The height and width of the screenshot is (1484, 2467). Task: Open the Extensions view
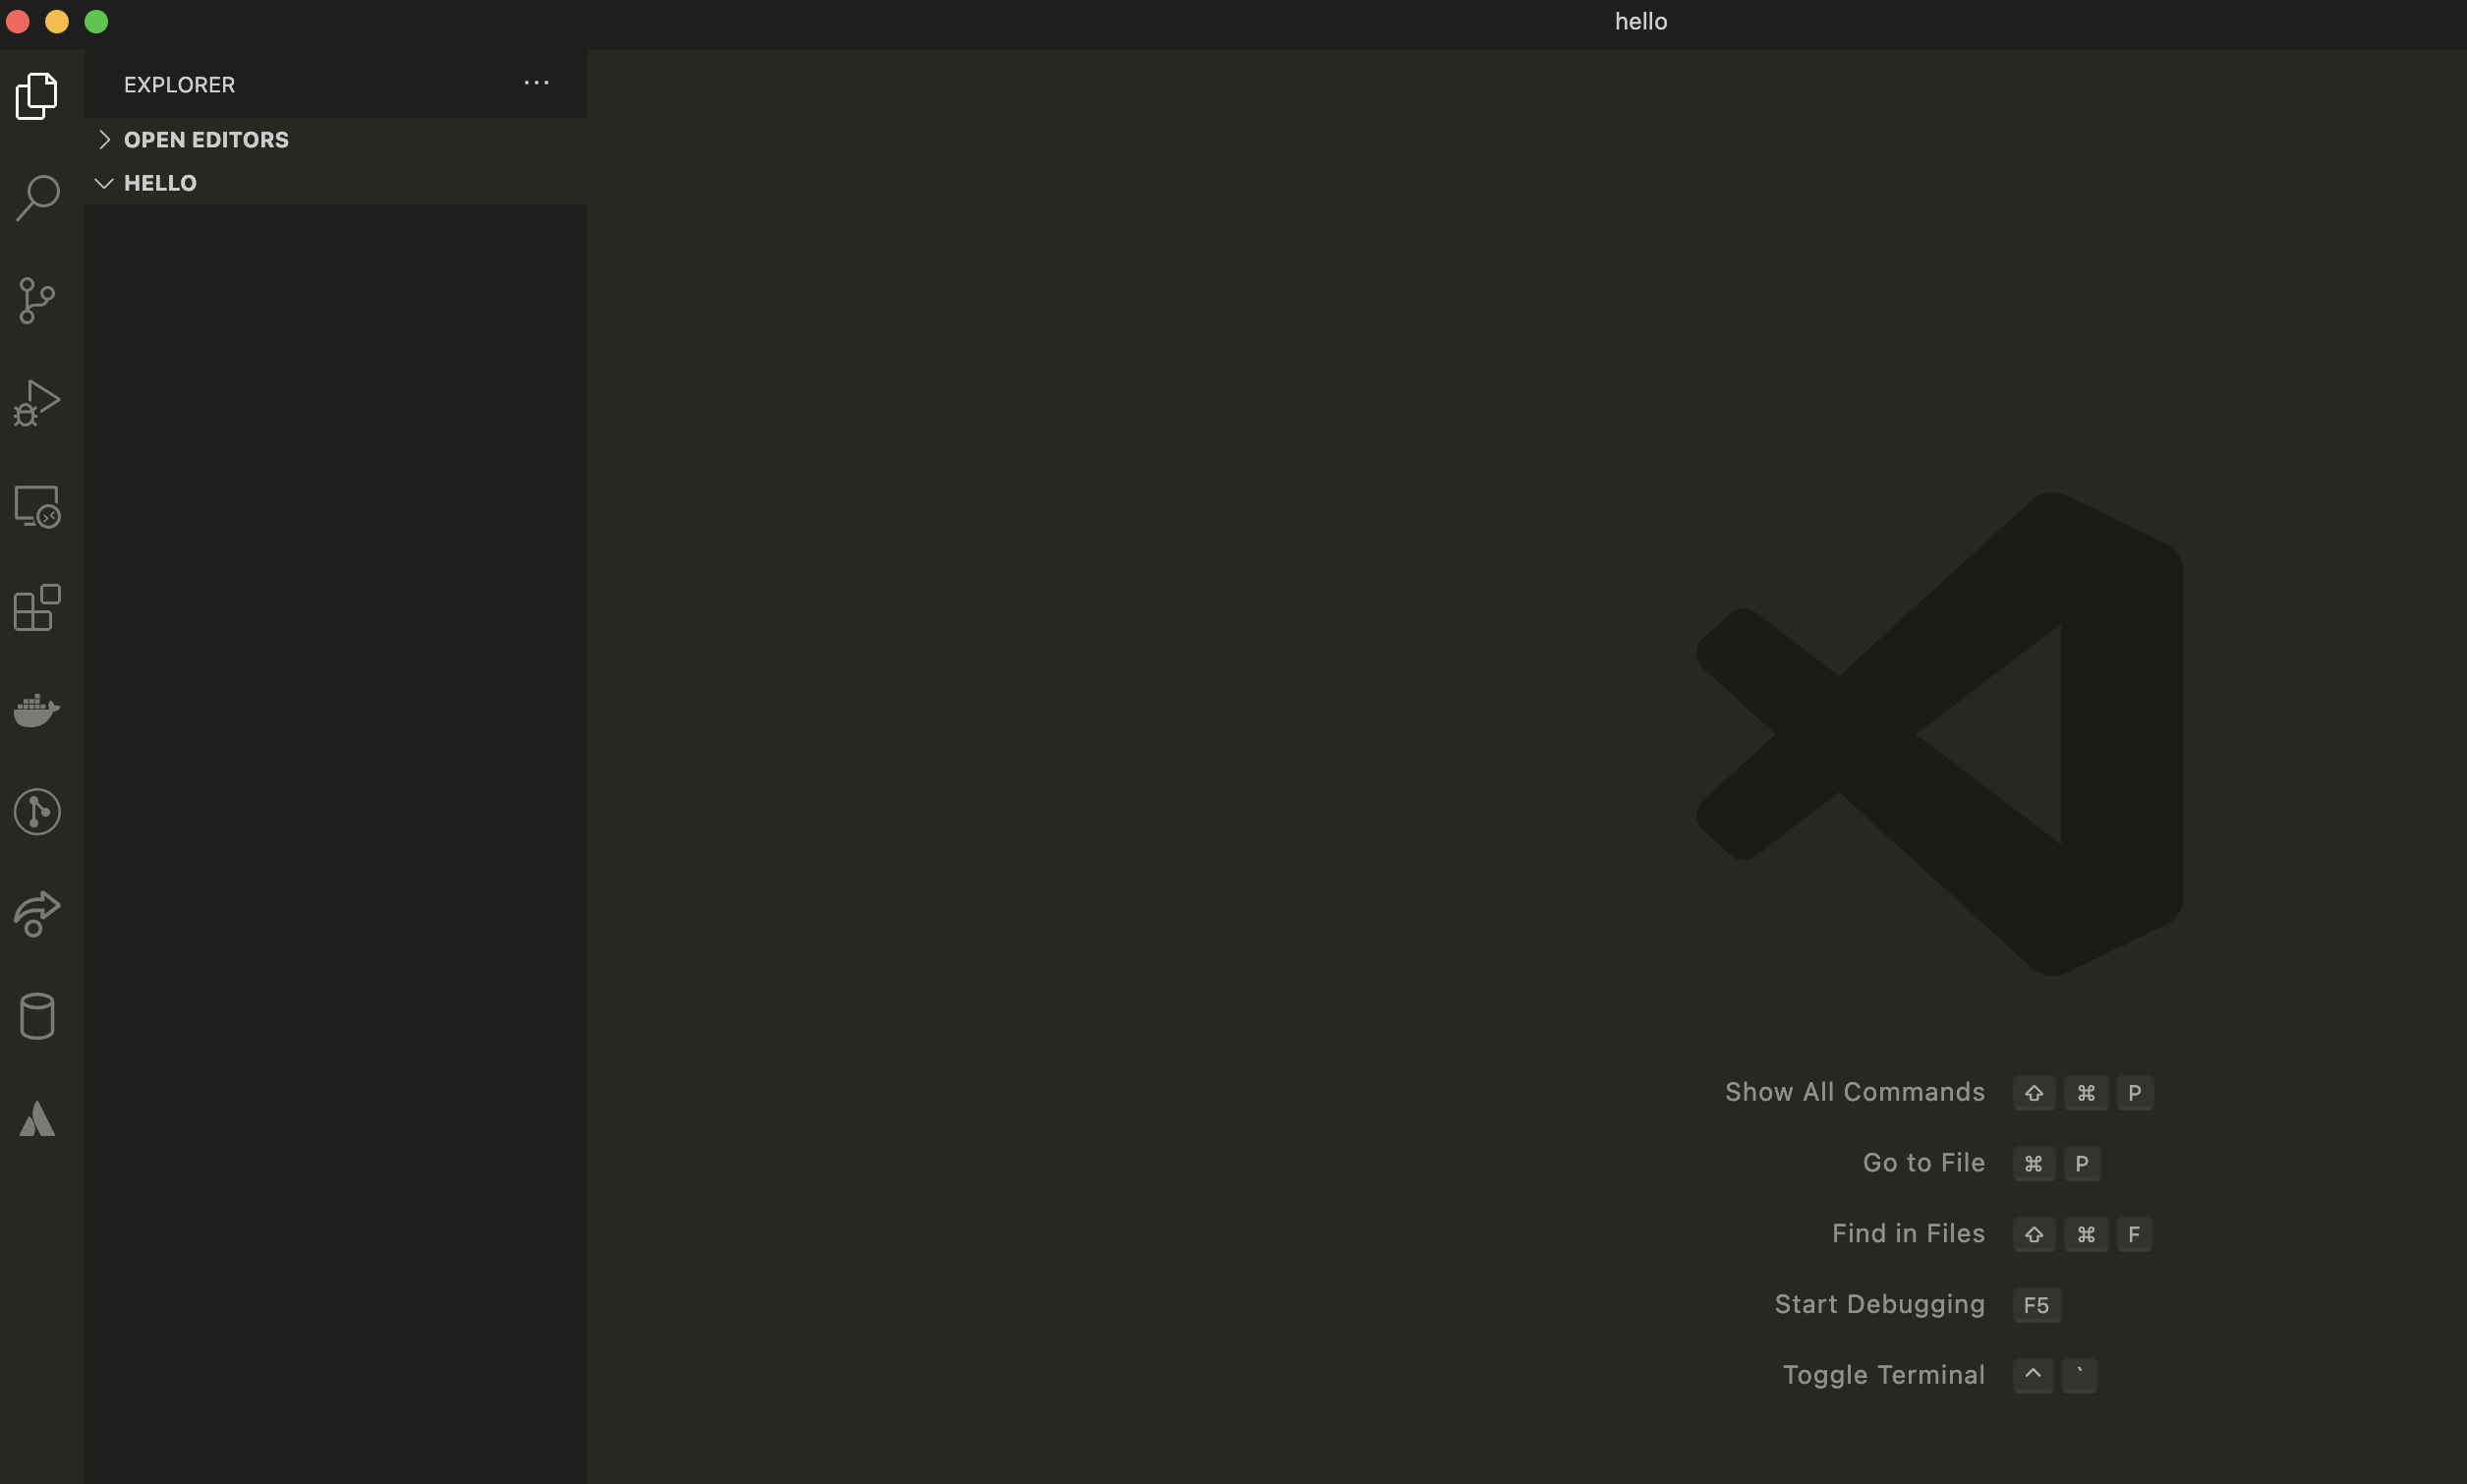click(37, 608)
